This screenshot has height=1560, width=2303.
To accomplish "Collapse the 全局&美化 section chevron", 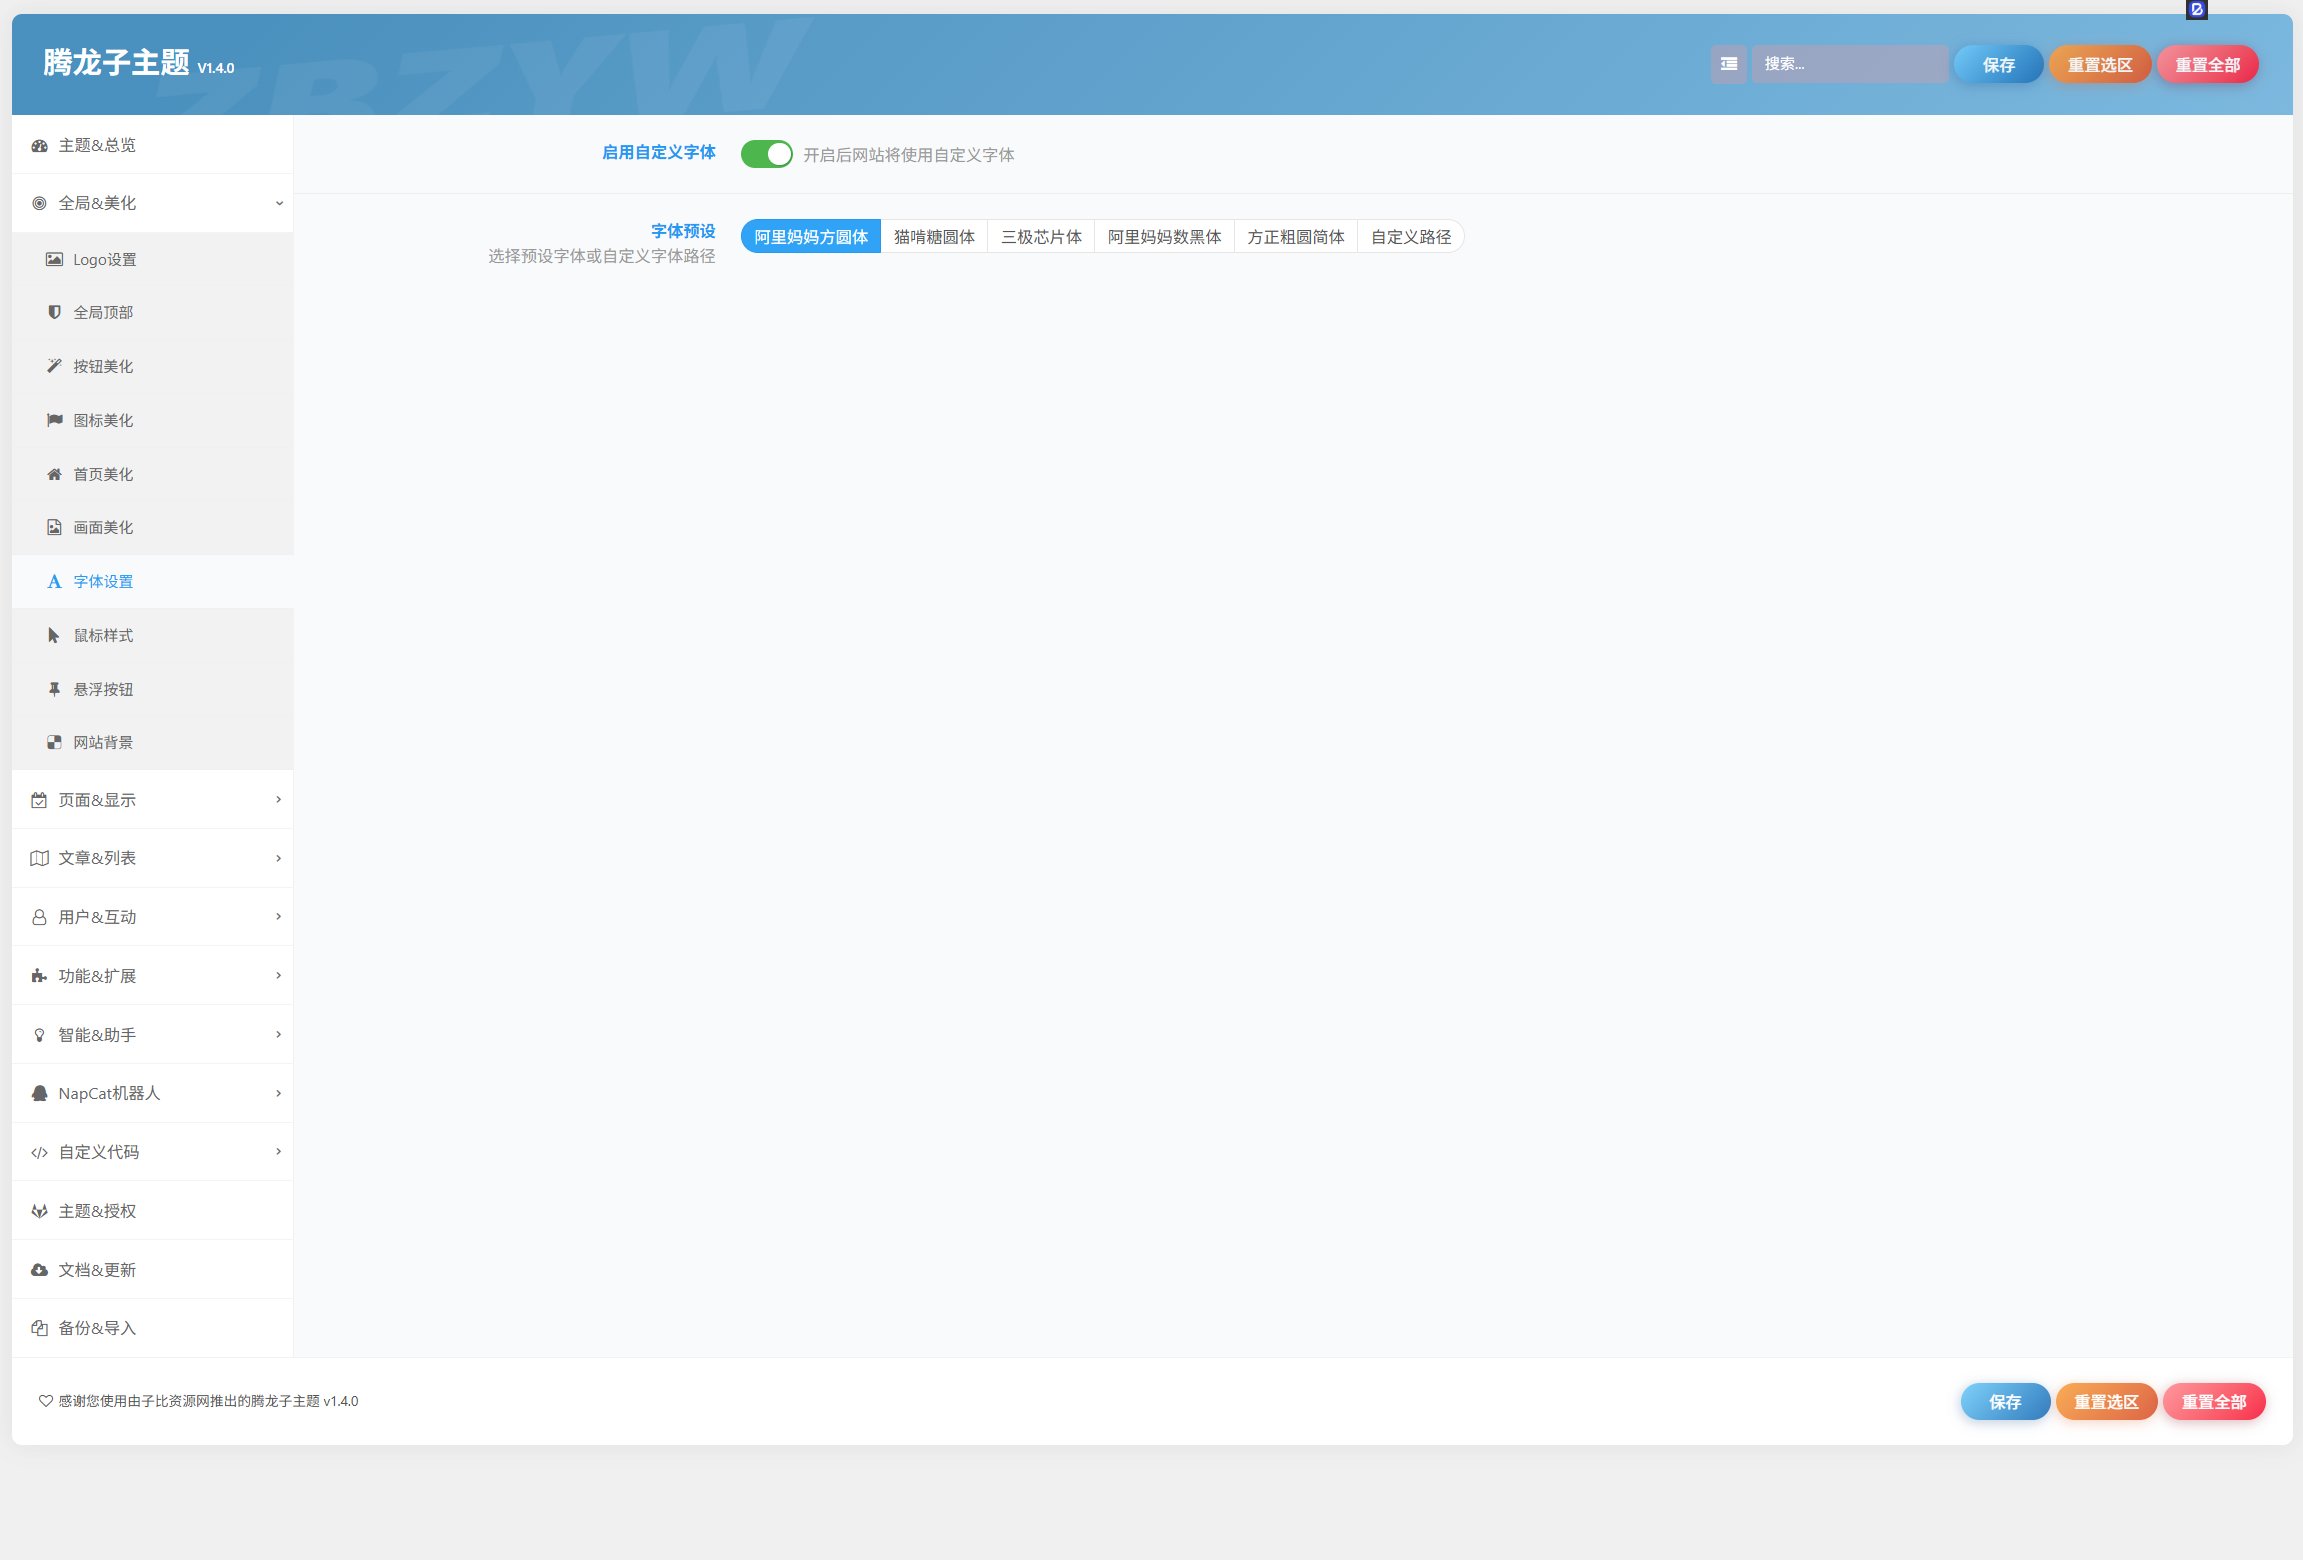I will pyautogui.click(x=279, y=204).
